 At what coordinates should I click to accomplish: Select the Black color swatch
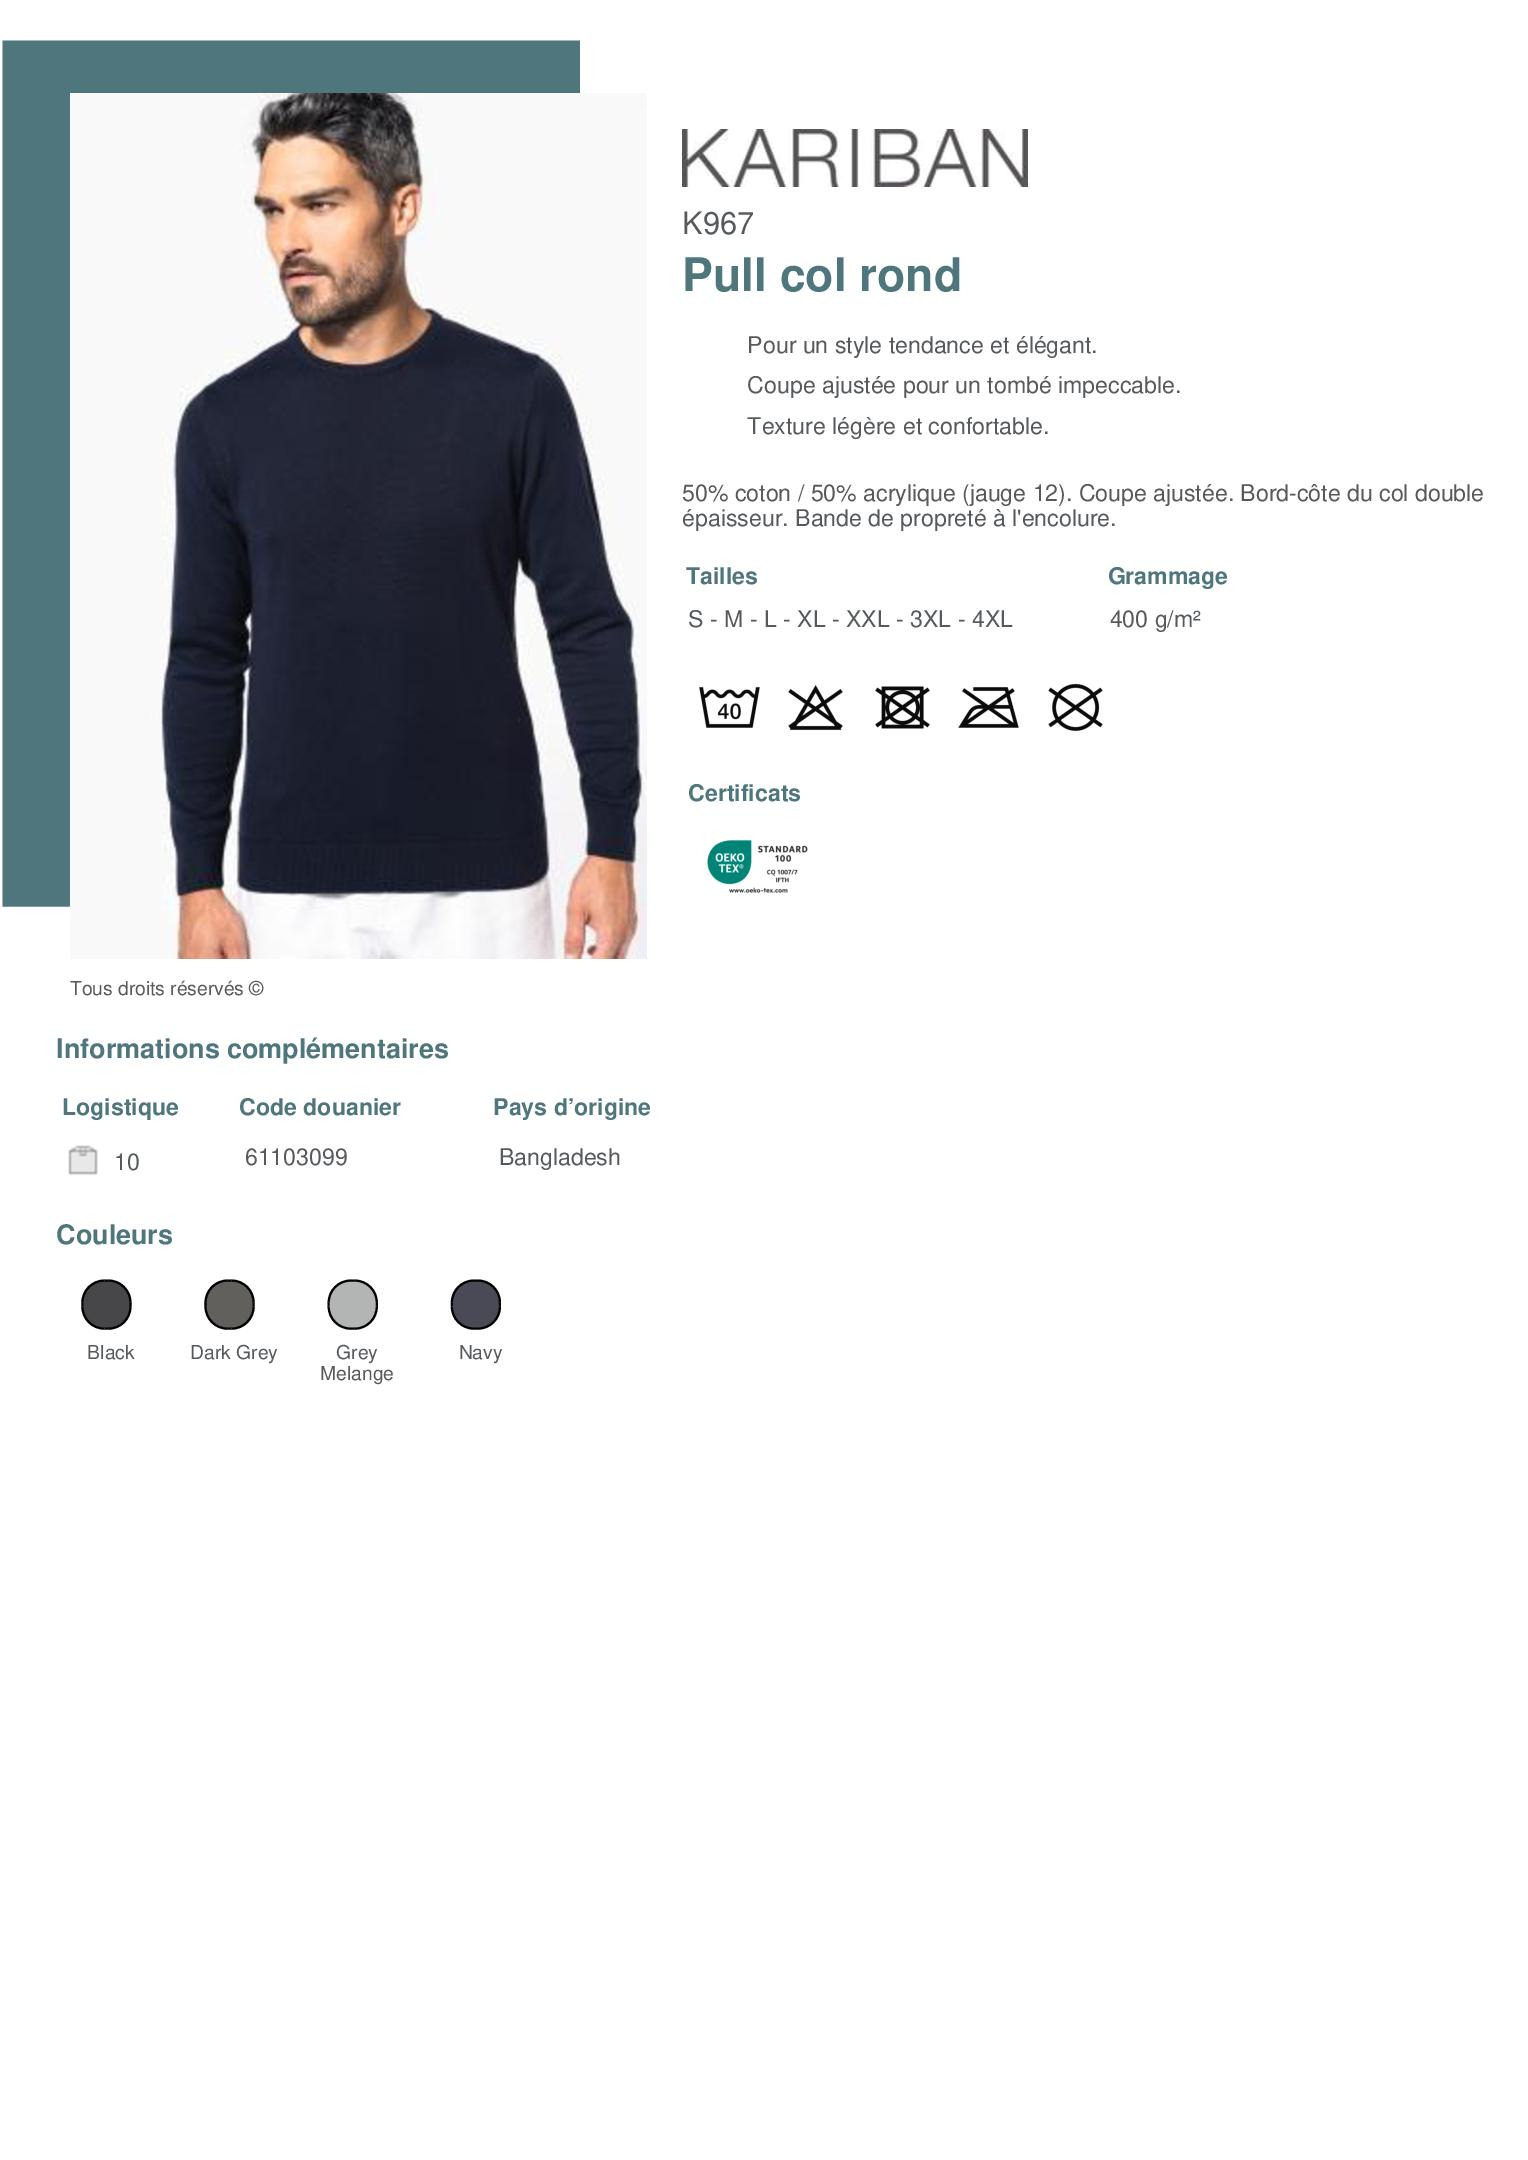pyautogui.click(x=106, y=1304)
